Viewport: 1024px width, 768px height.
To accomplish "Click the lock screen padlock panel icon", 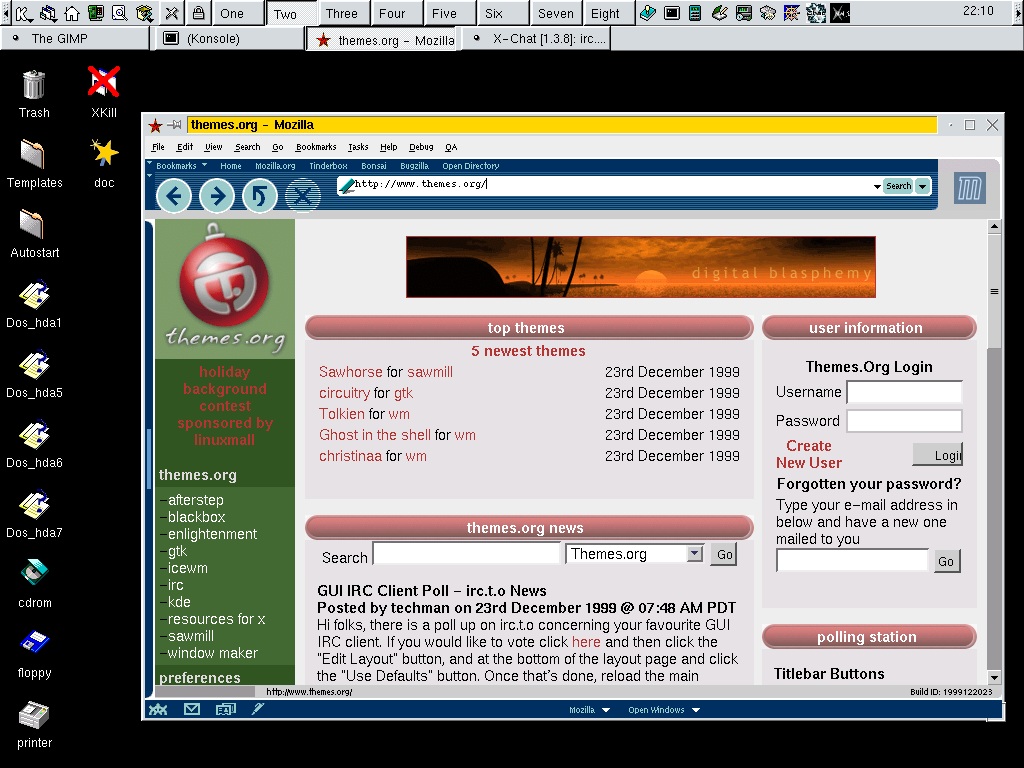I will coord(199,12).
